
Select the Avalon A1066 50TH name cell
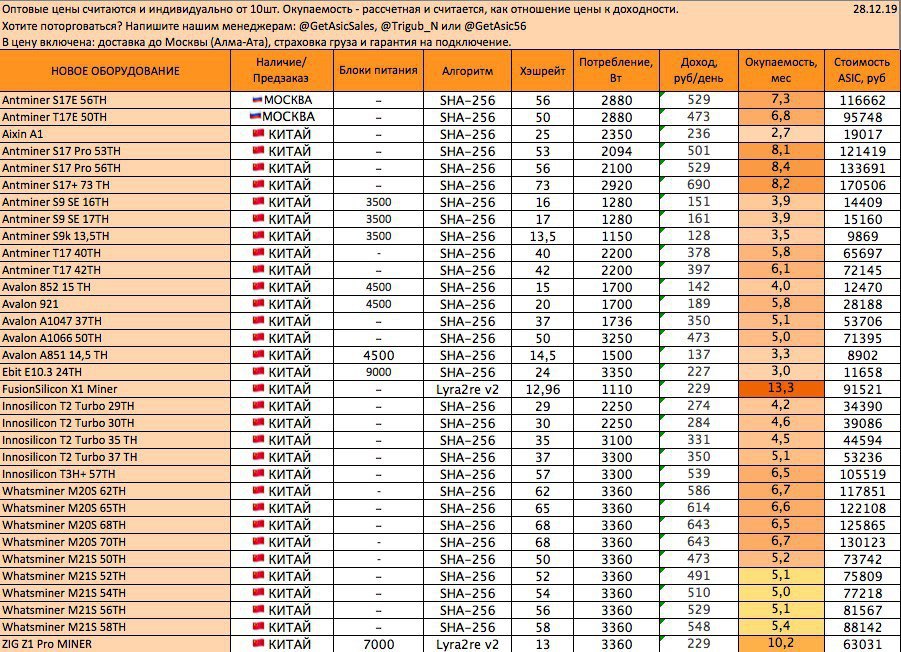(115, 338)
